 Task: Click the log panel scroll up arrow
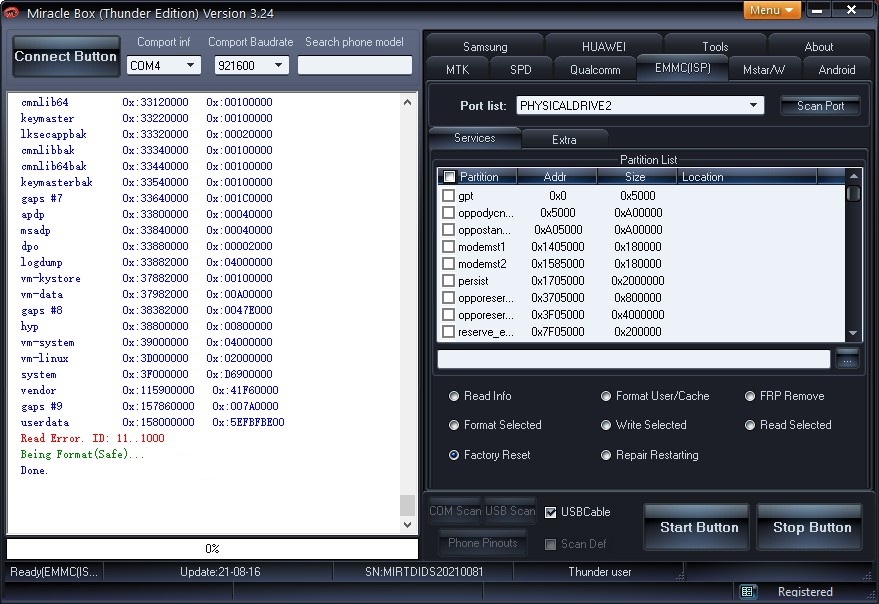pyautogui.click(x=408, y=102)
